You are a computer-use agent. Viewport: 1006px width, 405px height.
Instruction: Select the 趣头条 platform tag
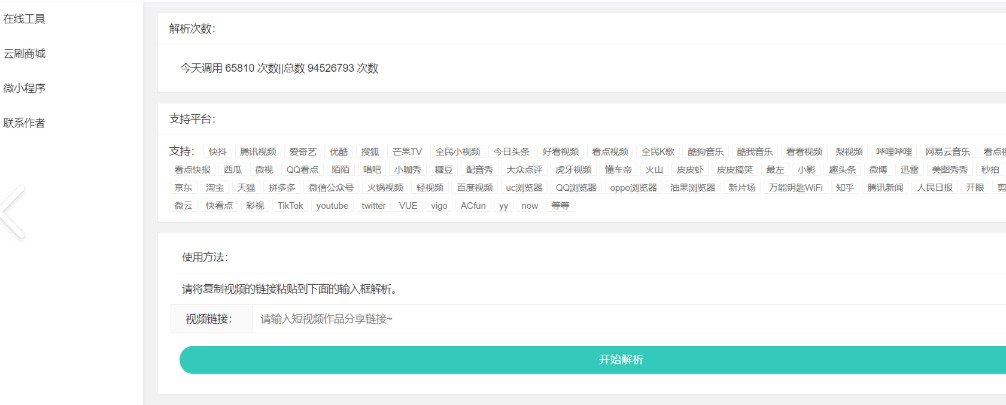[x=841, y=169]
